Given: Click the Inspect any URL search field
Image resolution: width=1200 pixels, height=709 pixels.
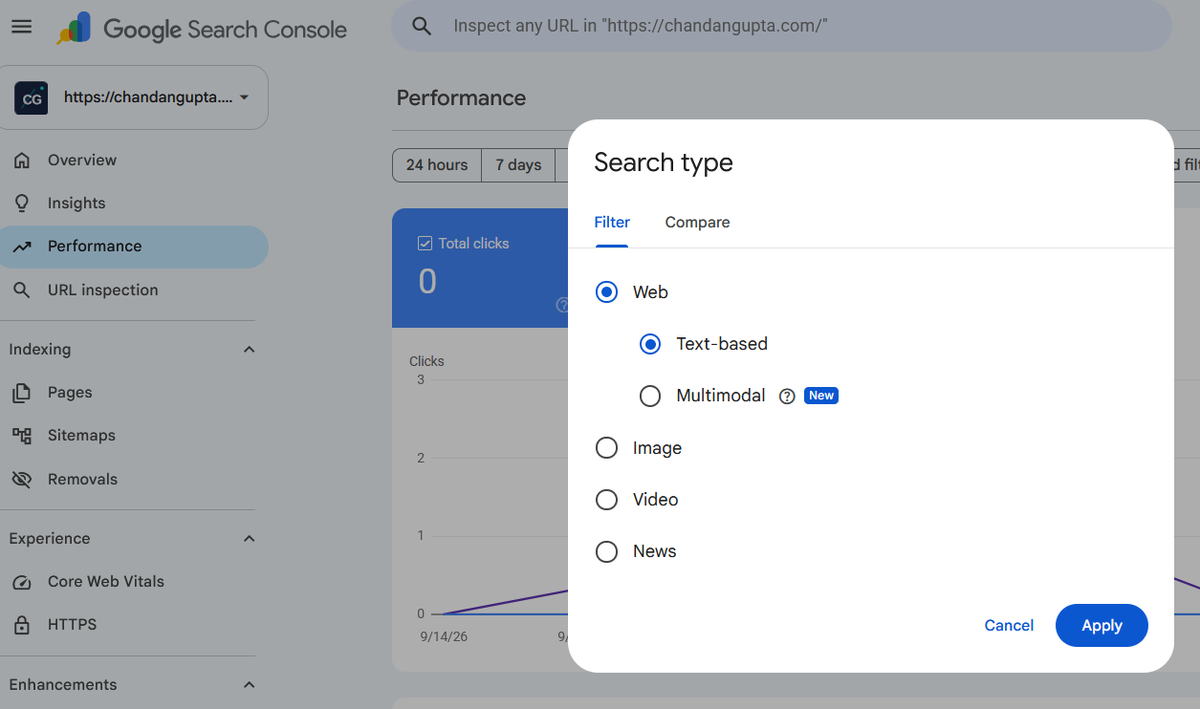Looking at the screenshot, I should (780, 26).
